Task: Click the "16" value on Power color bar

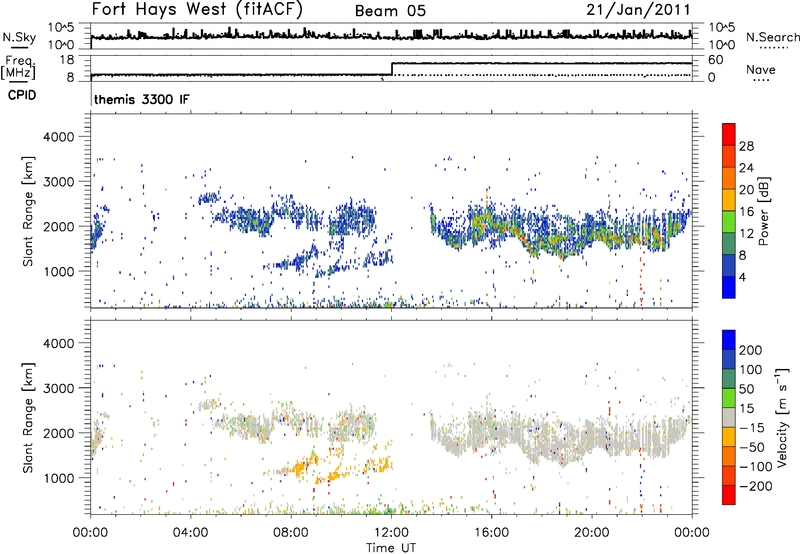Action: pos(746,212)
